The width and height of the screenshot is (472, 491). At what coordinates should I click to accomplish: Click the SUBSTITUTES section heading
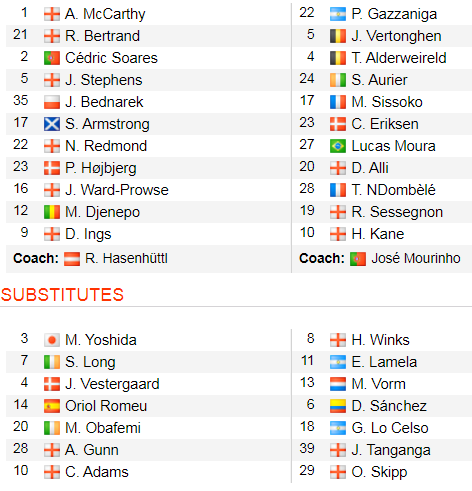(x=62, y=295)
